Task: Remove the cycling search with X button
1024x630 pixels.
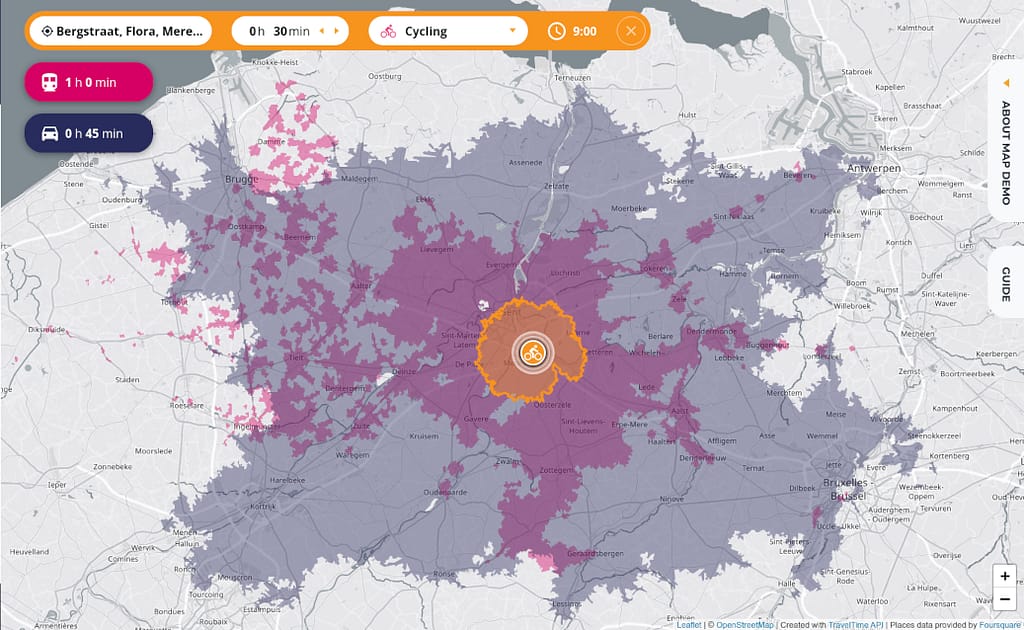Action: click(630, 31)
